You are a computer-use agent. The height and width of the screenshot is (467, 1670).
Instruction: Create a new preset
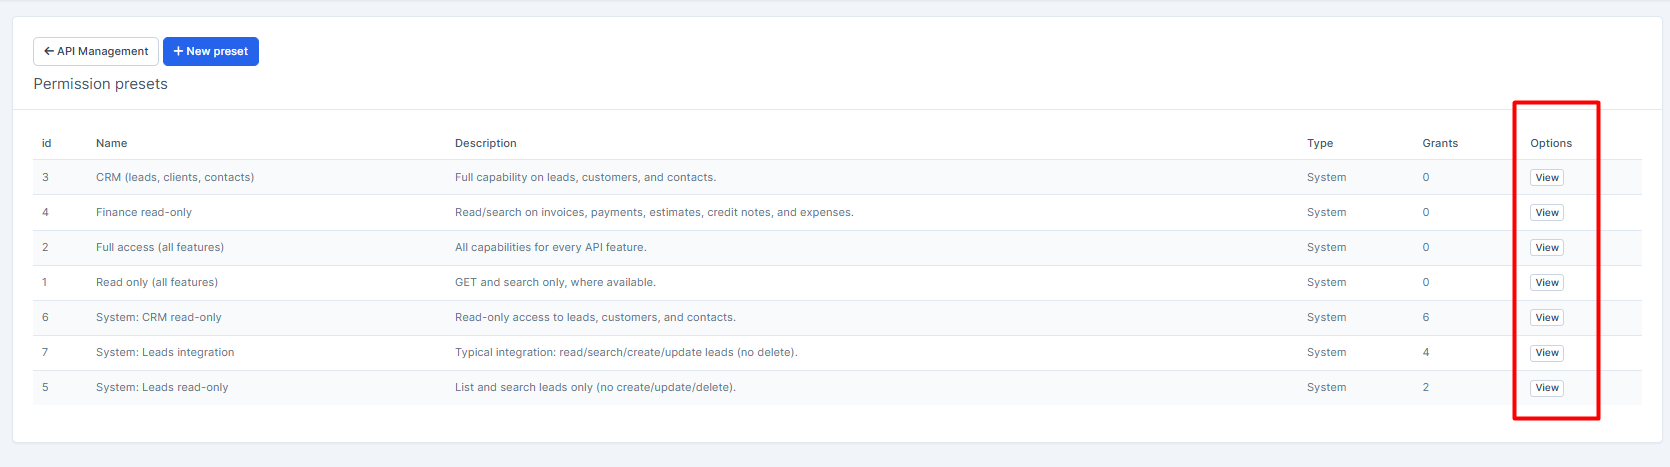pos(211,51)
